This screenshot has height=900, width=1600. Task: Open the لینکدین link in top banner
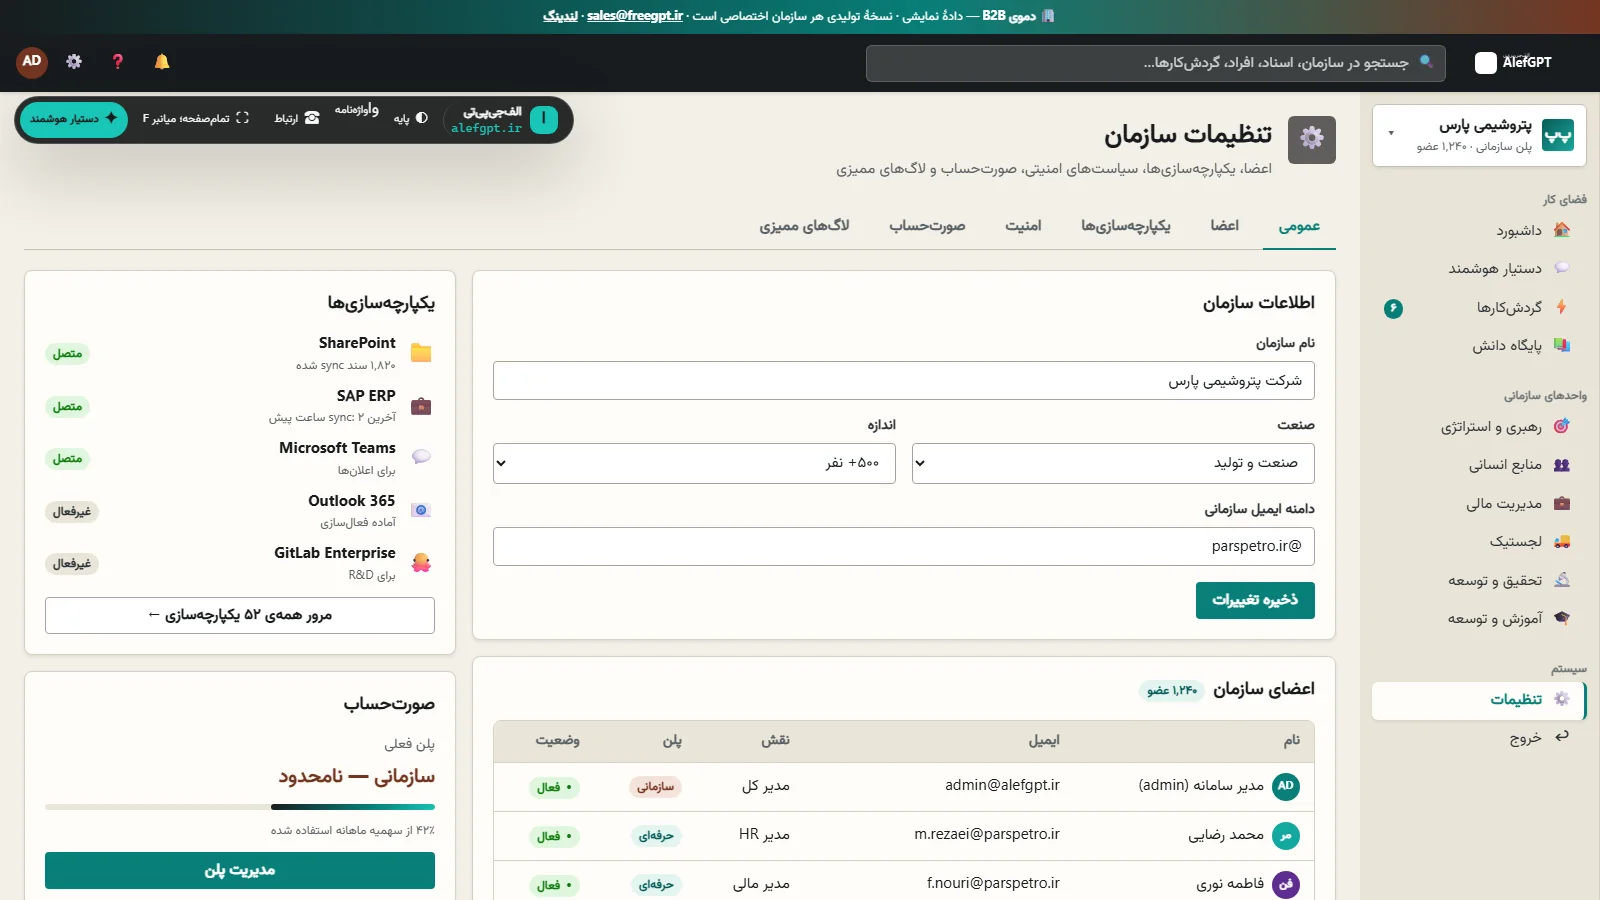(x=560, y=16)
